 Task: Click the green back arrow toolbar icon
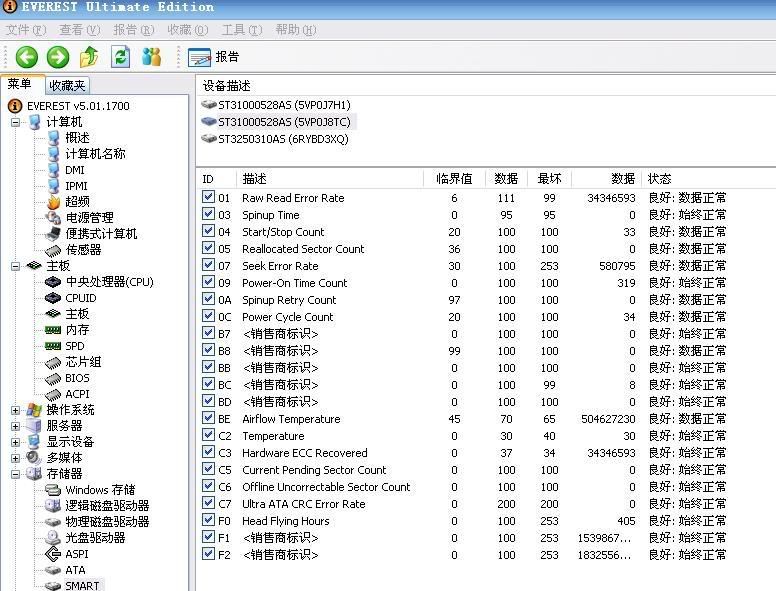click(x=26, y=57)
